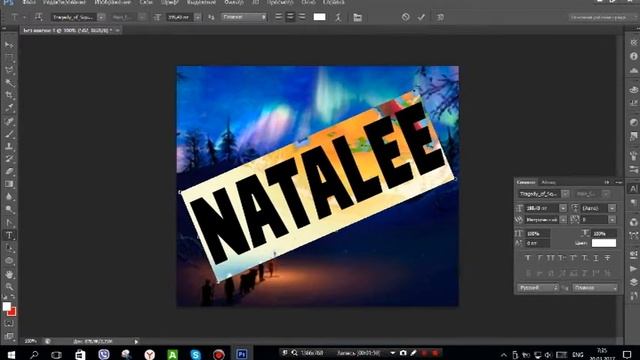Open Warp Text dialog in options bar
This screenshot has width=640, height=360.
338,17
